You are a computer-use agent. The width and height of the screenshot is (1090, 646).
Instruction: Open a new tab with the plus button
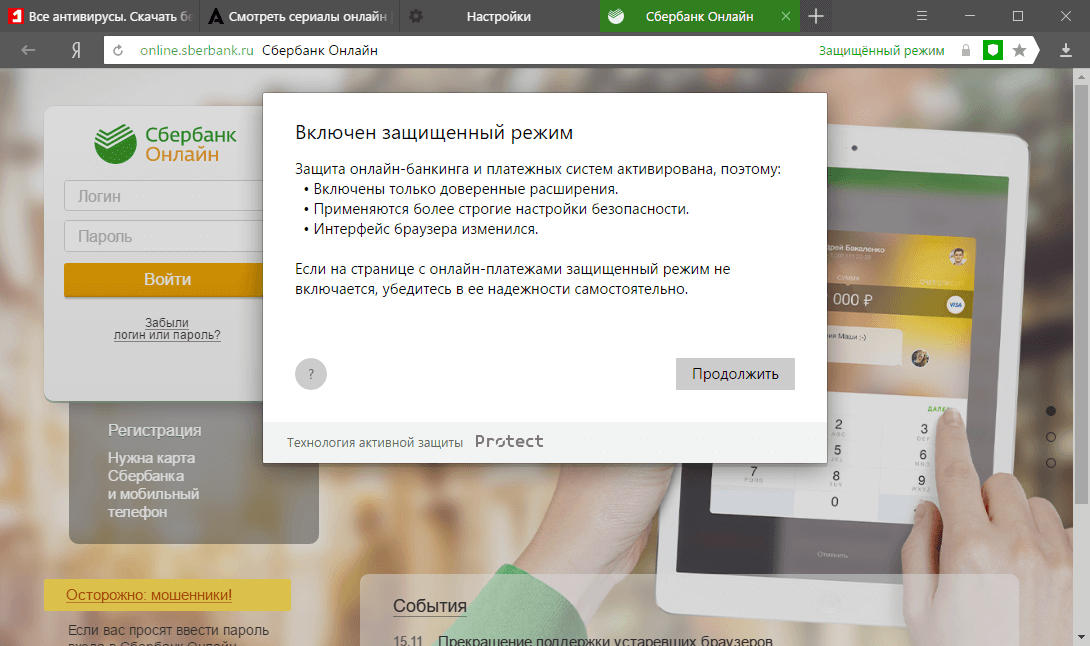816,16
